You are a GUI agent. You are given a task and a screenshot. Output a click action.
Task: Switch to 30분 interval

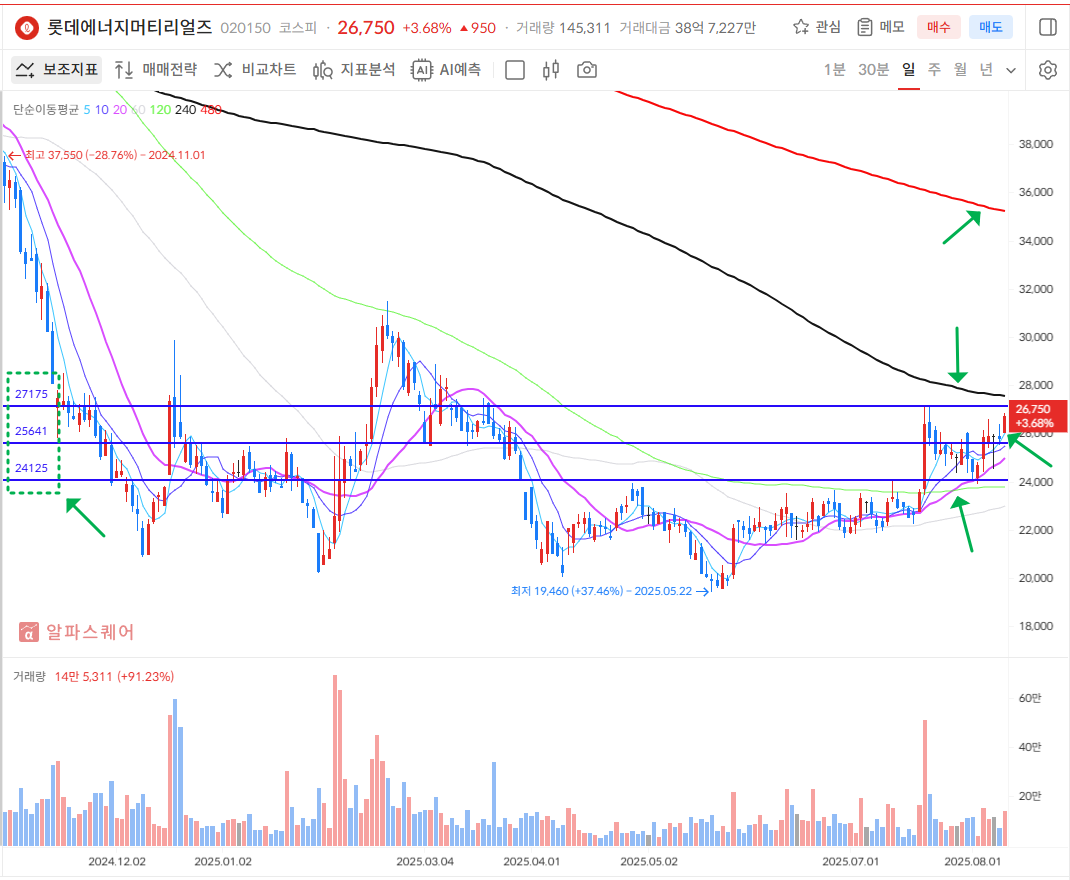(873, 70)
